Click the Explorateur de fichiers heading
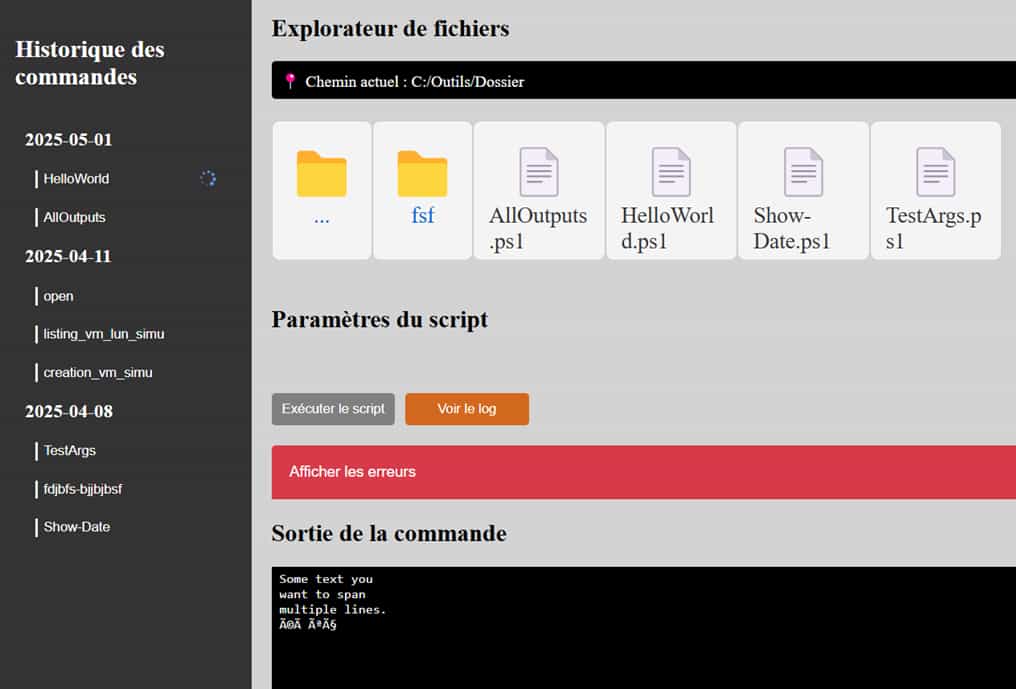The width and height of the screenshot is (1016, 689). 391,29
